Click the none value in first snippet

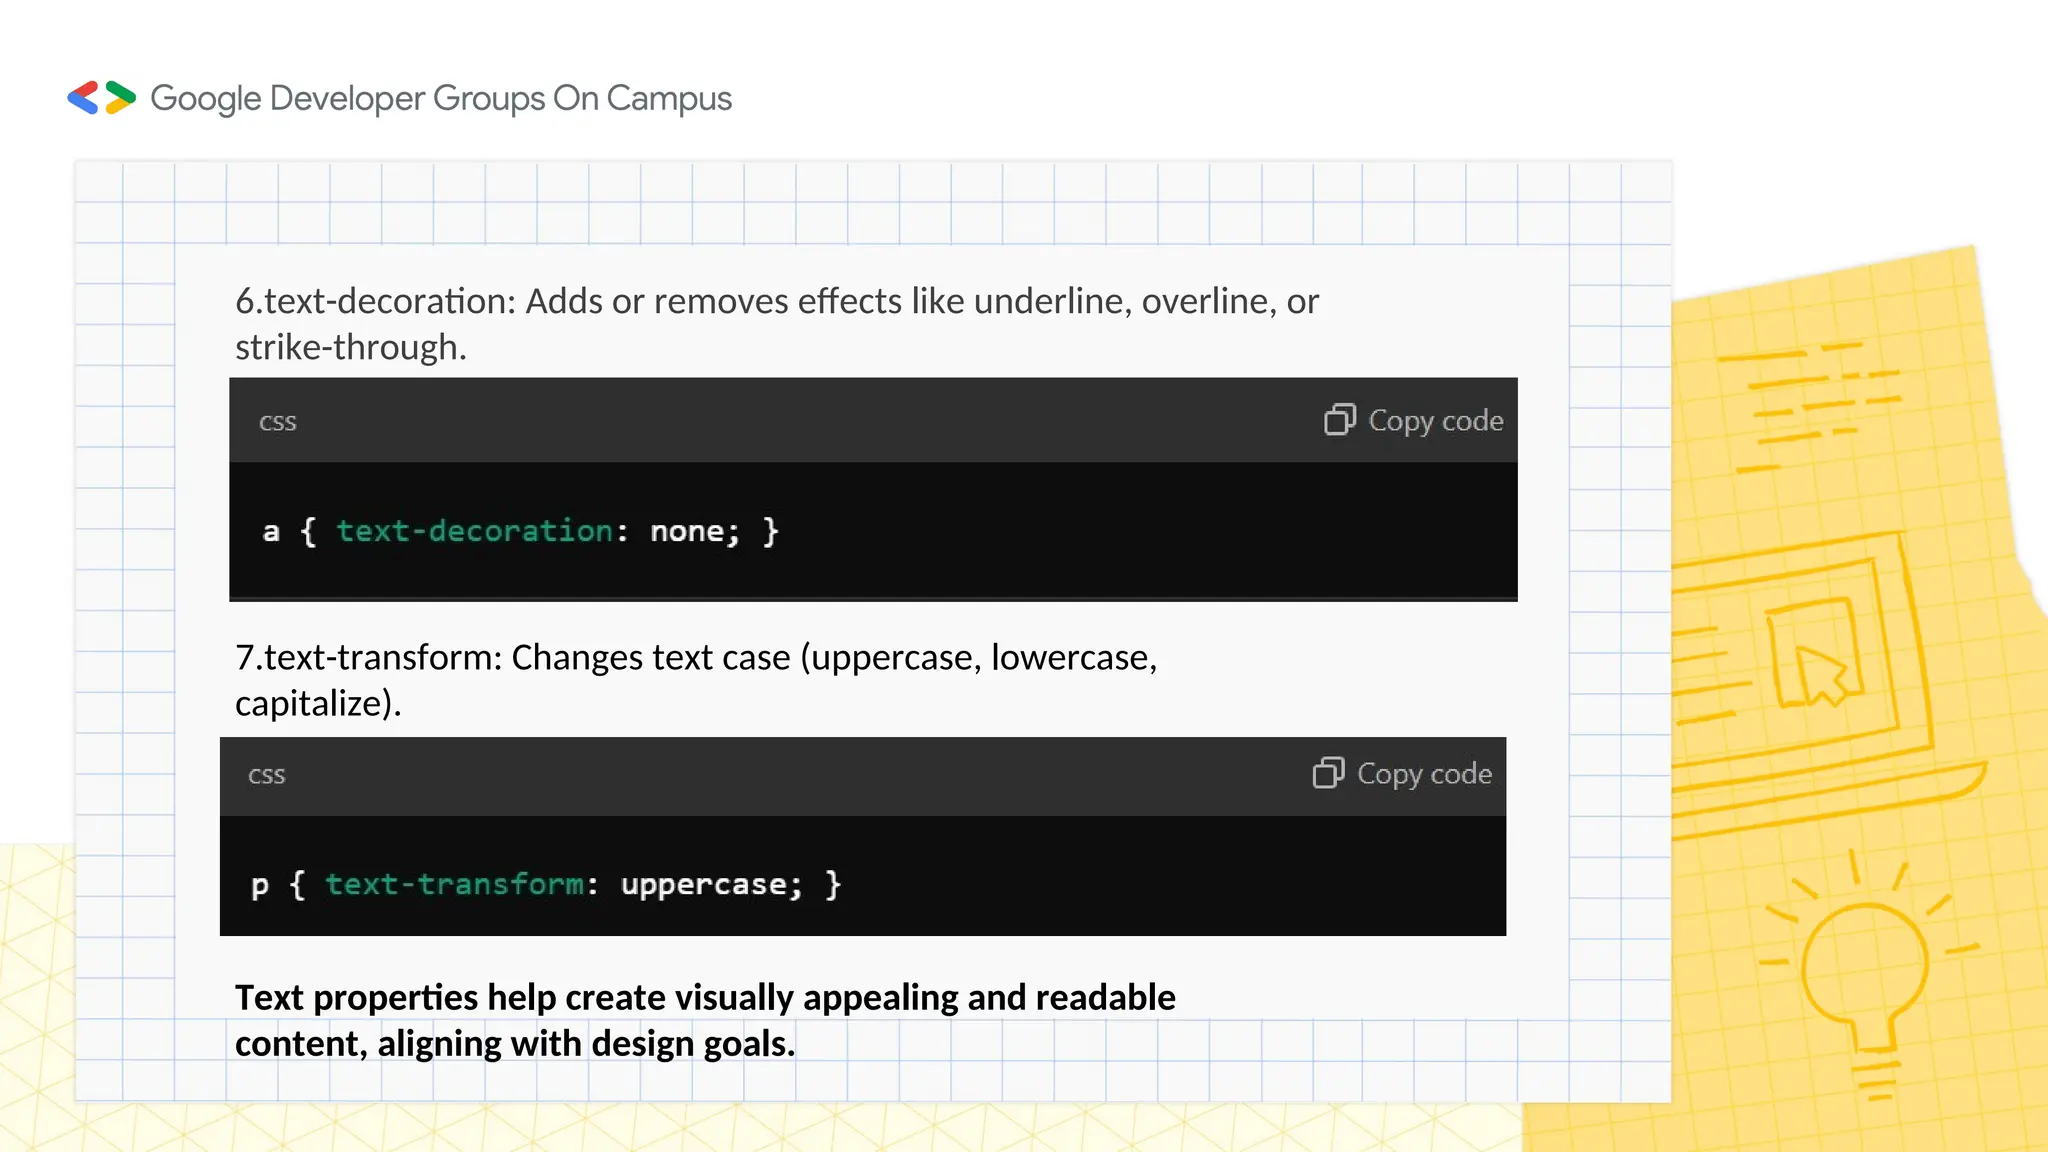click(688, 531)
